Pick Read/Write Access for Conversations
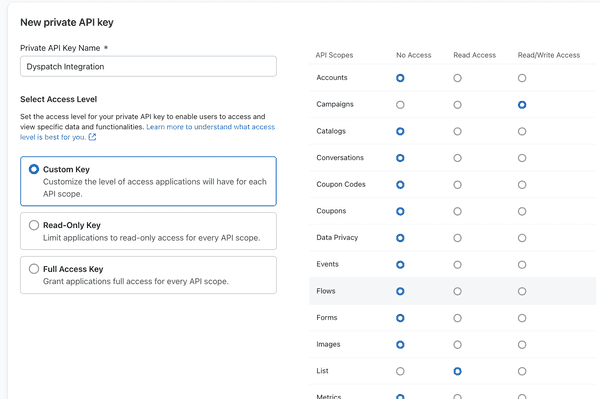 (x=522, y=158)
